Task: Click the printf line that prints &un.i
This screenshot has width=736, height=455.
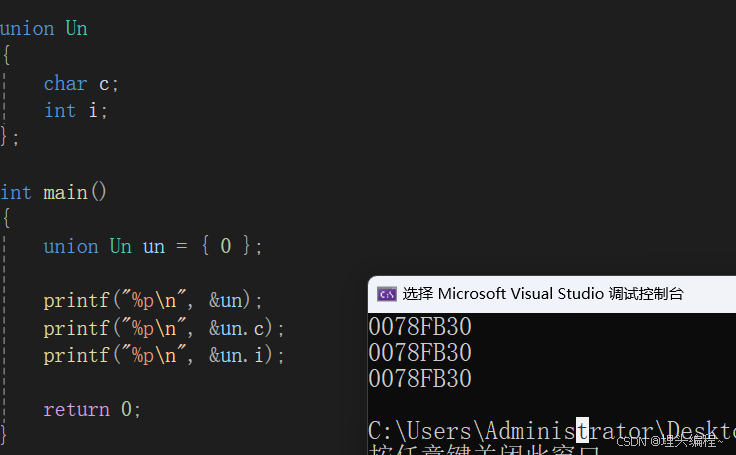Action: pyautogui.click(x=164, y=355)
